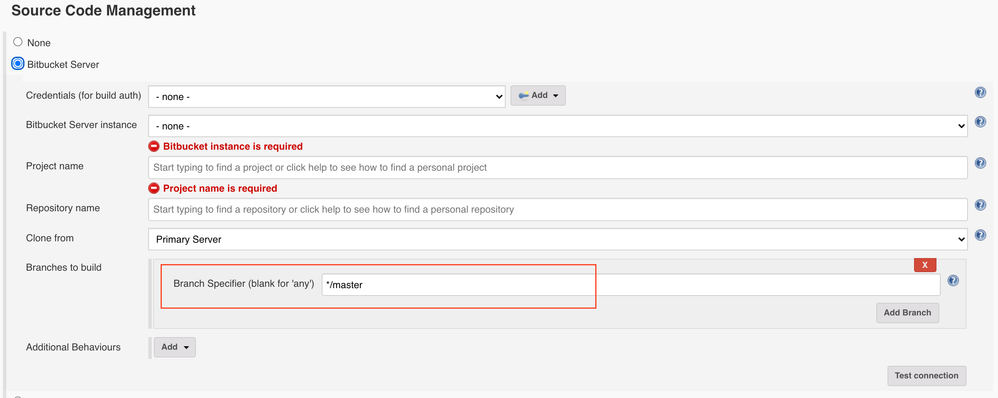
Task: Select the None radio button
Action: click(18, 42)
